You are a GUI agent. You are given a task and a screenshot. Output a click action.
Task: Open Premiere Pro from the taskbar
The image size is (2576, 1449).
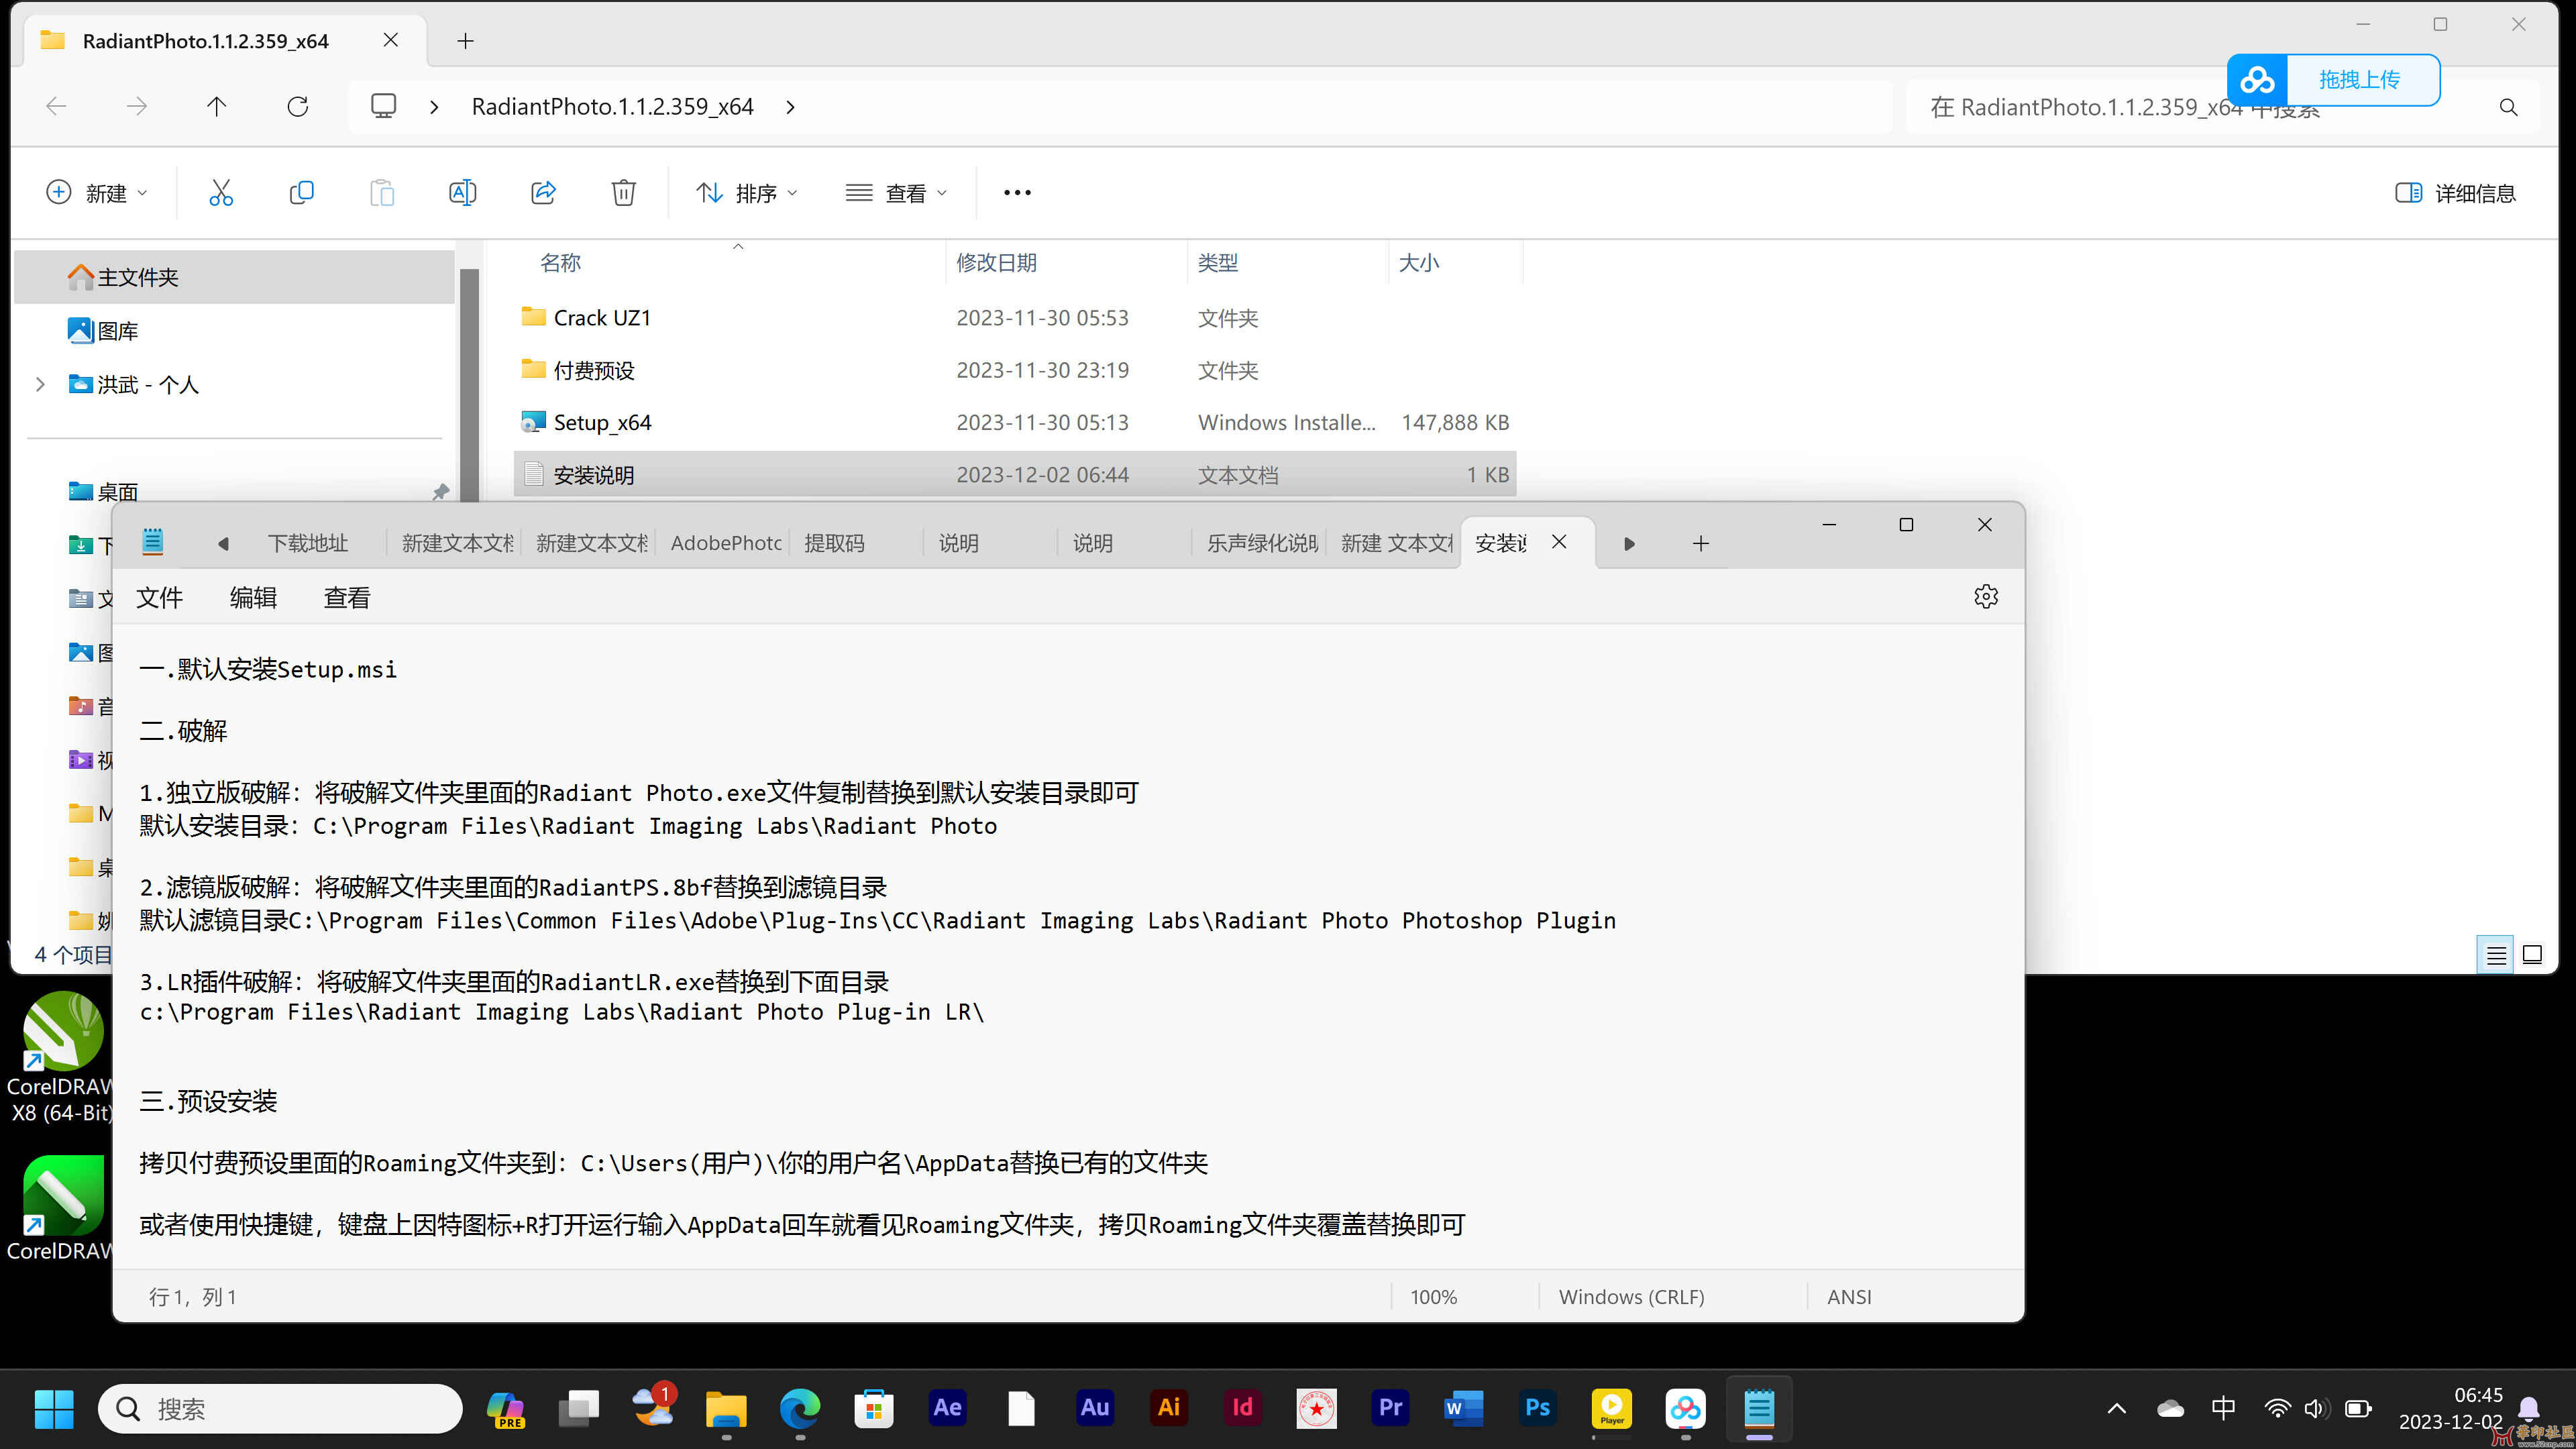[1390, 1408]
